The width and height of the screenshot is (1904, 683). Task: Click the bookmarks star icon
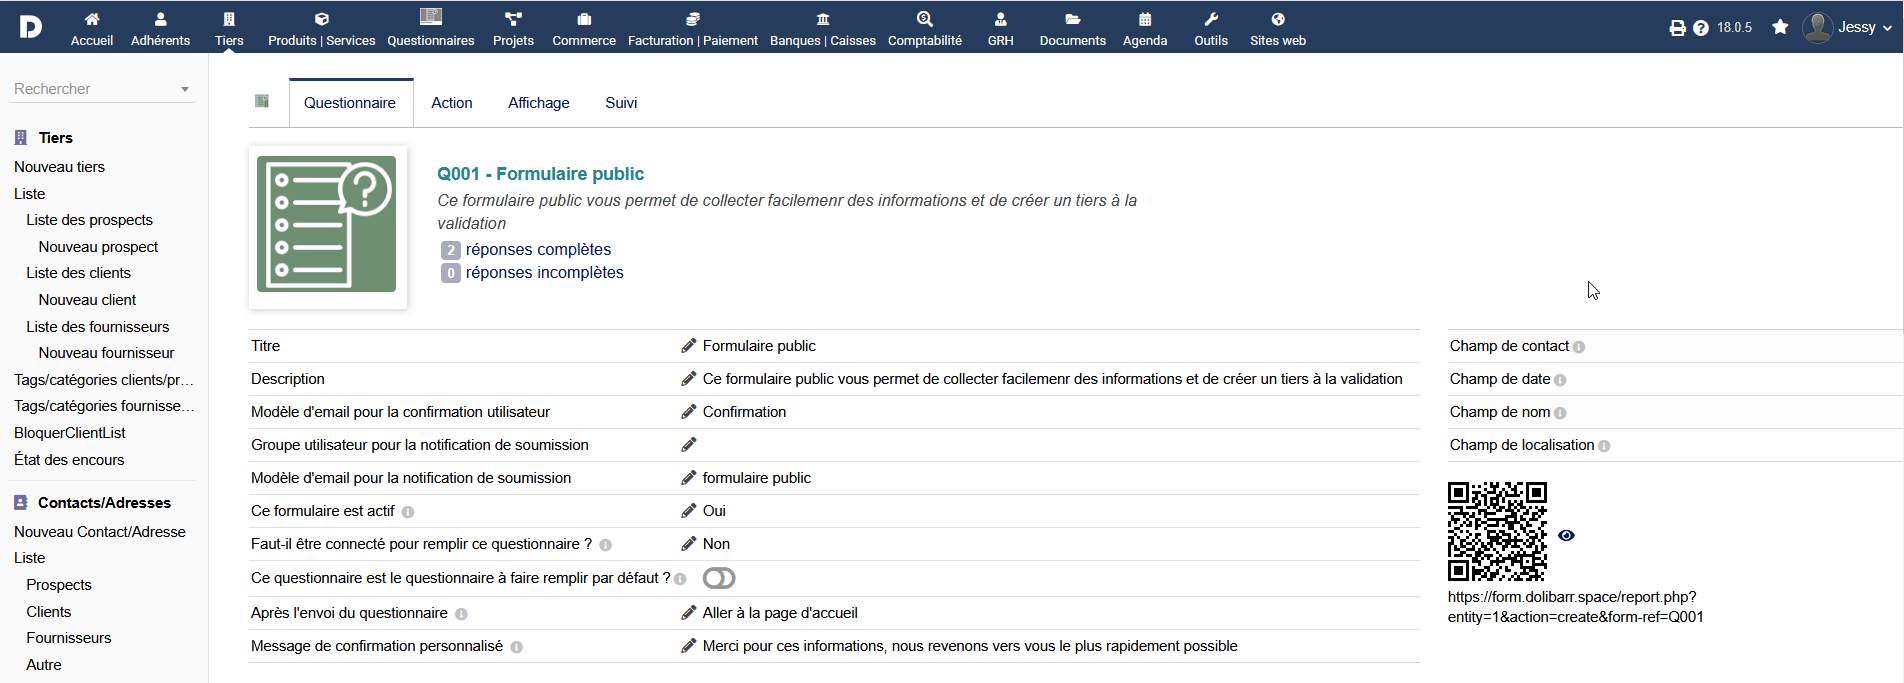(x=1780, y=27)
